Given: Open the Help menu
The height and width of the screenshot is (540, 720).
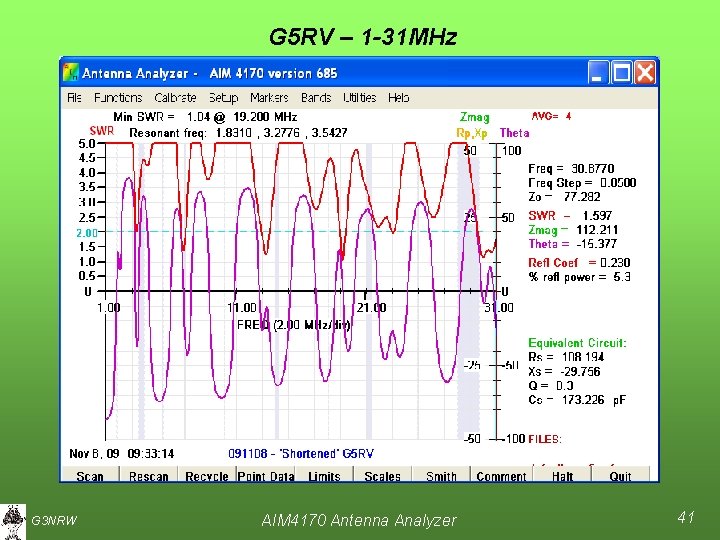Looking at the screenshot, I should point(399,98).
